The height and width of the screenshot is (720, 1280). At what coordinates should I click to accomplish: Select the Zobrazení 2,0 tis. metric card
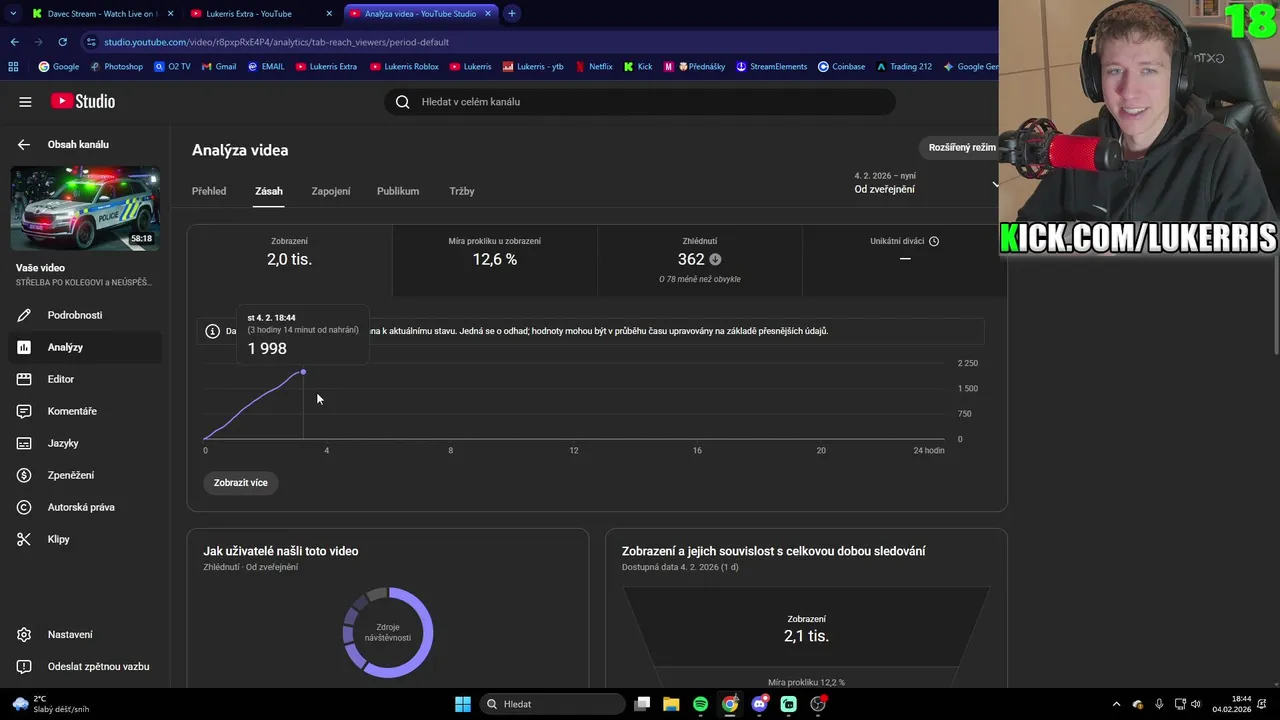[290, 260]
